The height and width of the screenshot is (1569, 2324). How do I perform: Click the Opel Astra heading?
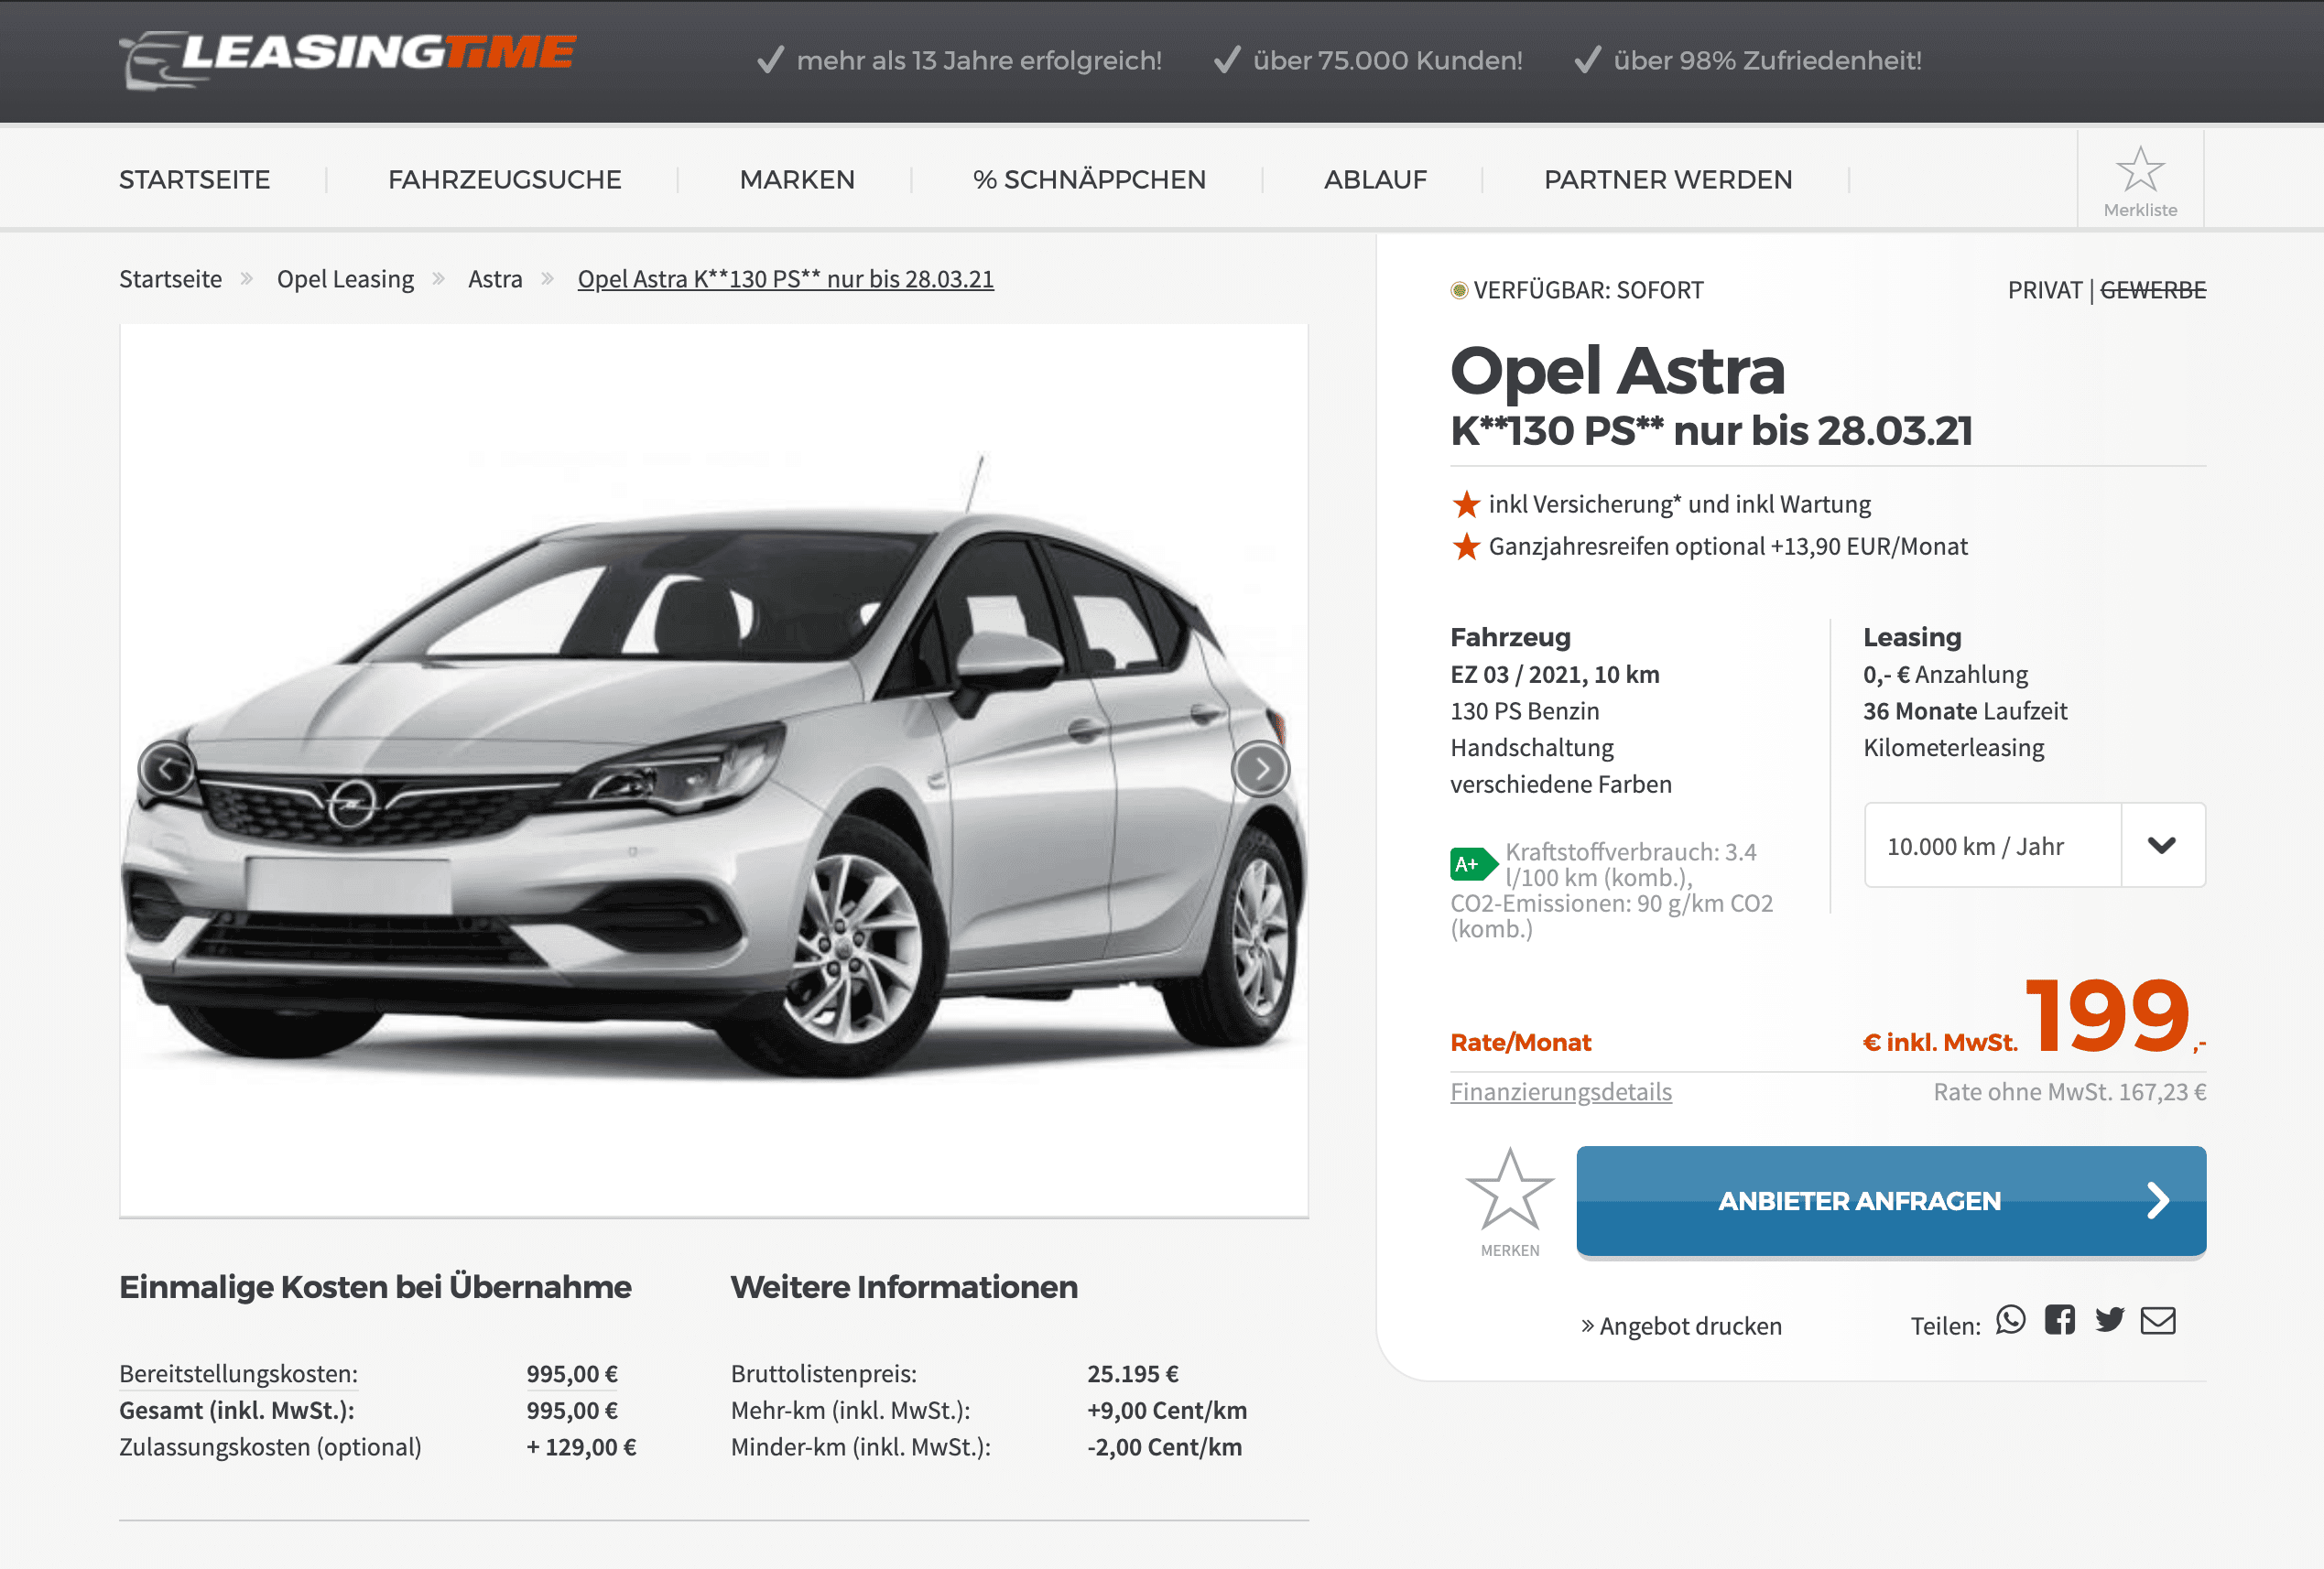tap(1617, 370)
